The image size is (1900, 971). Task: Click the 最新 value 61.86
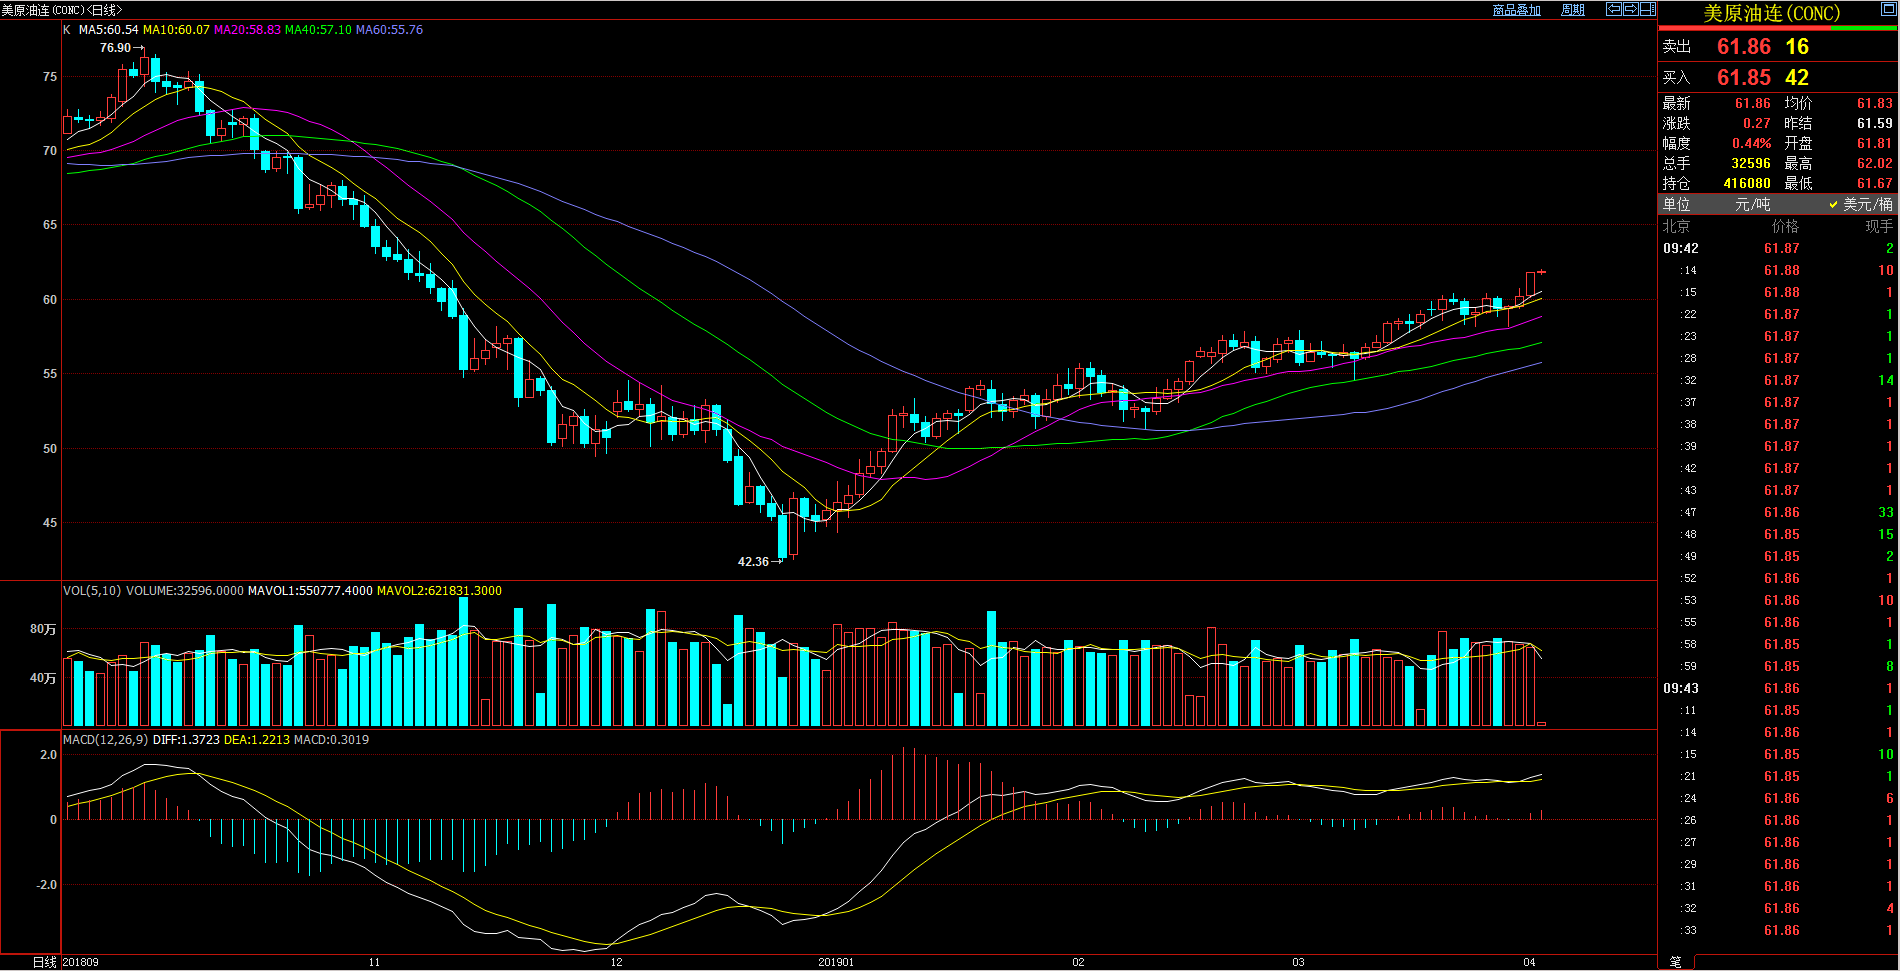coord(1752,104)
